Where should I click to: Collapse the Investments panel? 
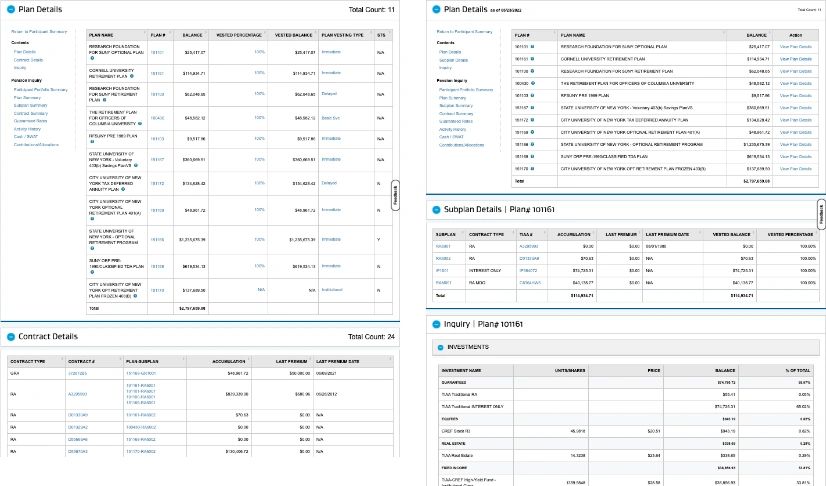(440, 348)
